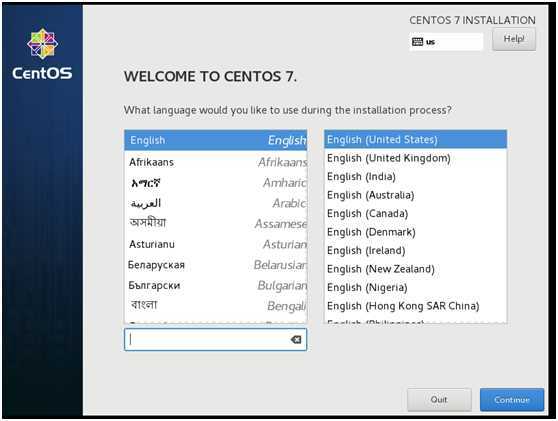Select the Bulgarian language row
The image size is (558, 421).
[x=216, y=285]
